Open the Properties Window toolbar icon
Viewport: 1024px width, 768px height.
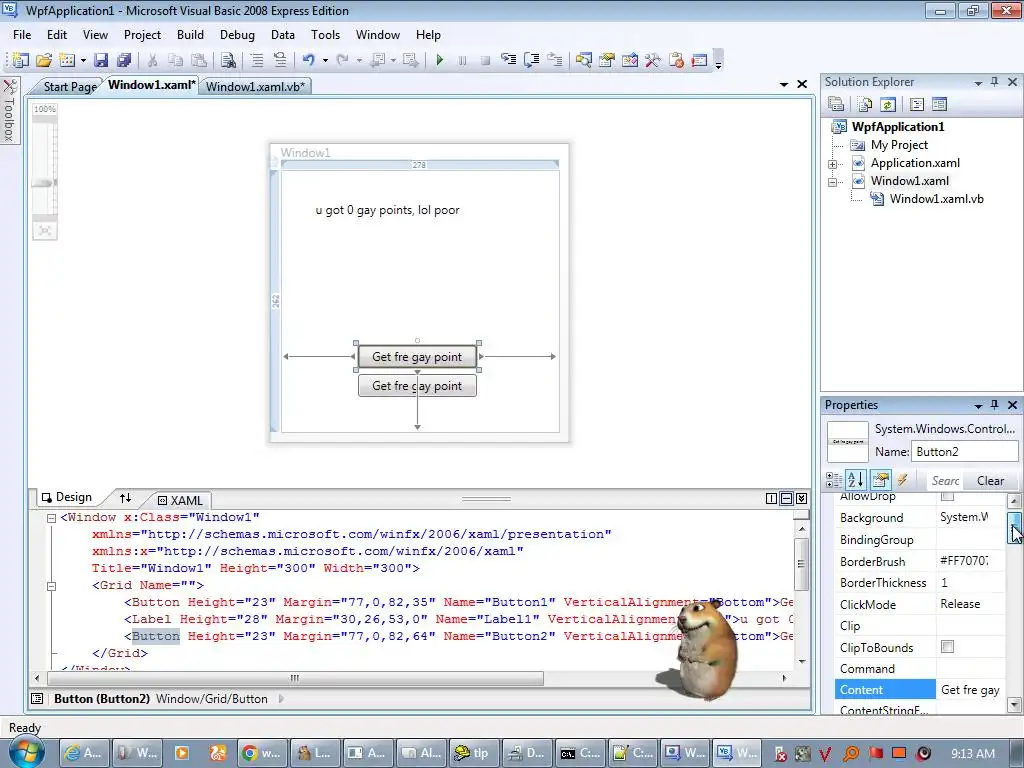pyautogui.click(x=607, y=61)
